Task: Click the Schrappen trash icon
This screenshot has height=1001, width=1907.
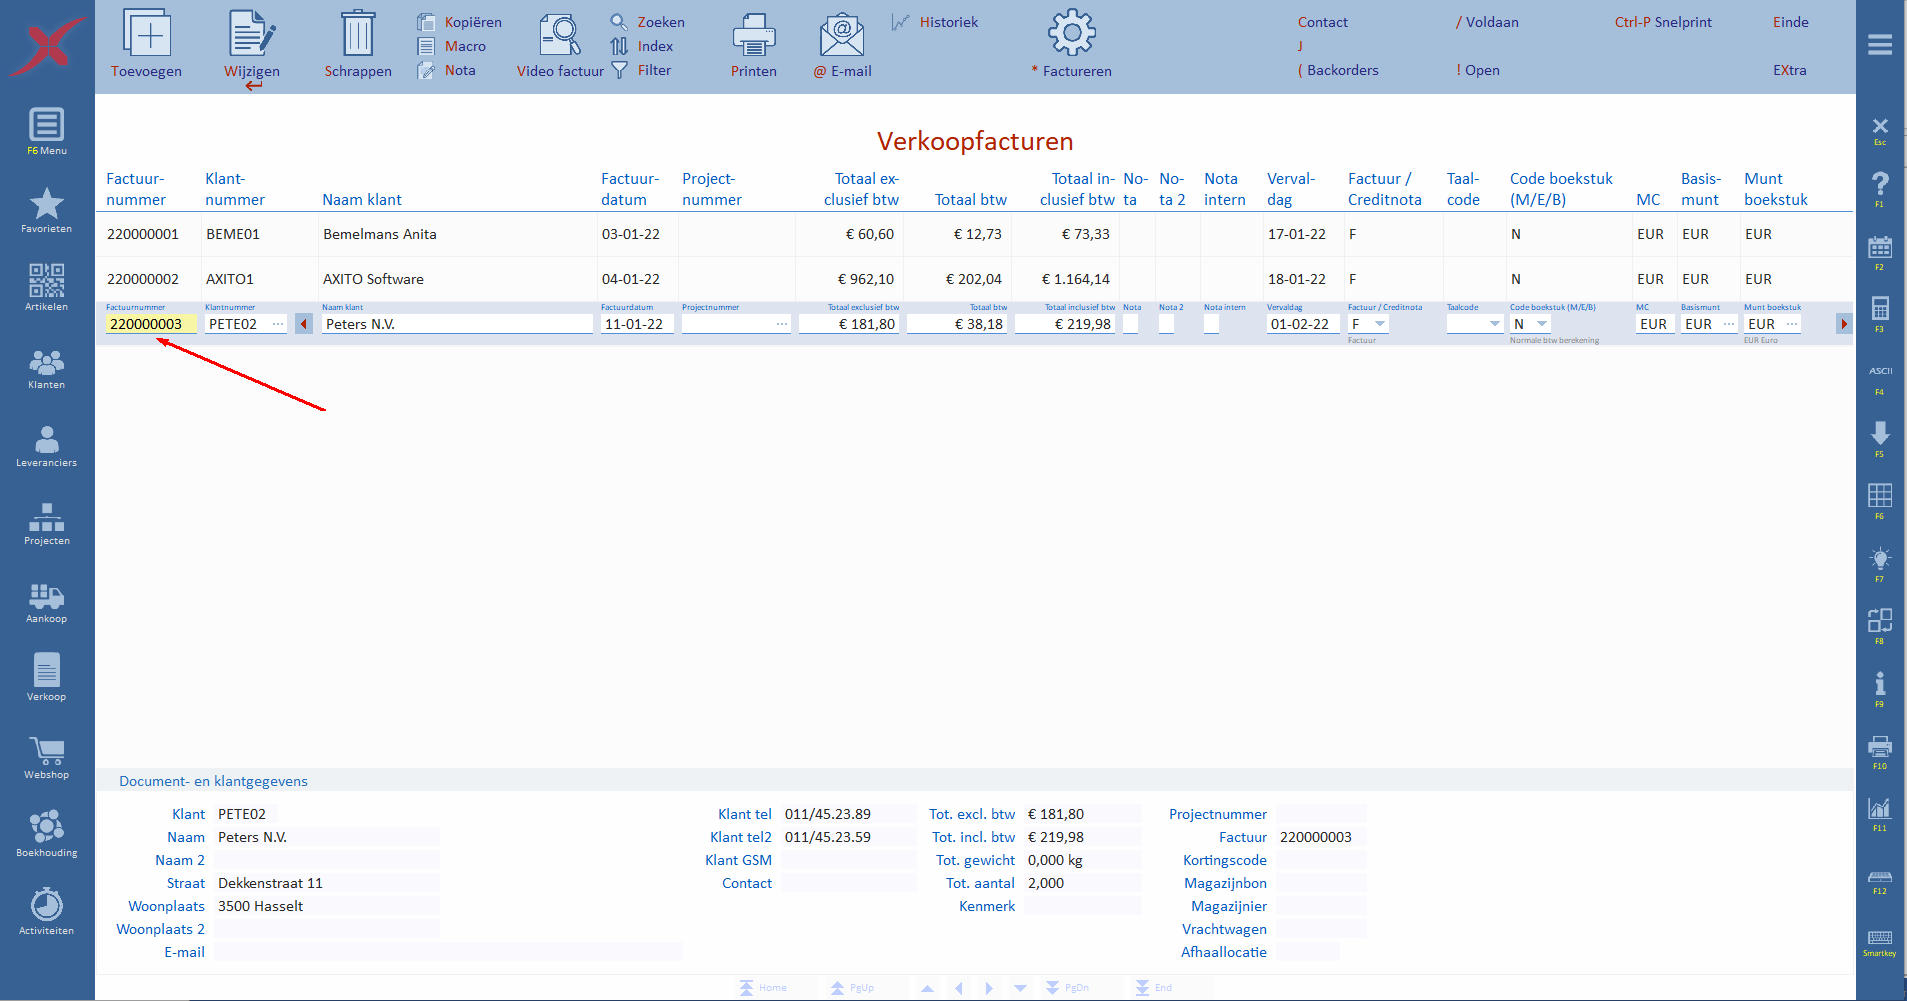Action: [x=358, y=33]
